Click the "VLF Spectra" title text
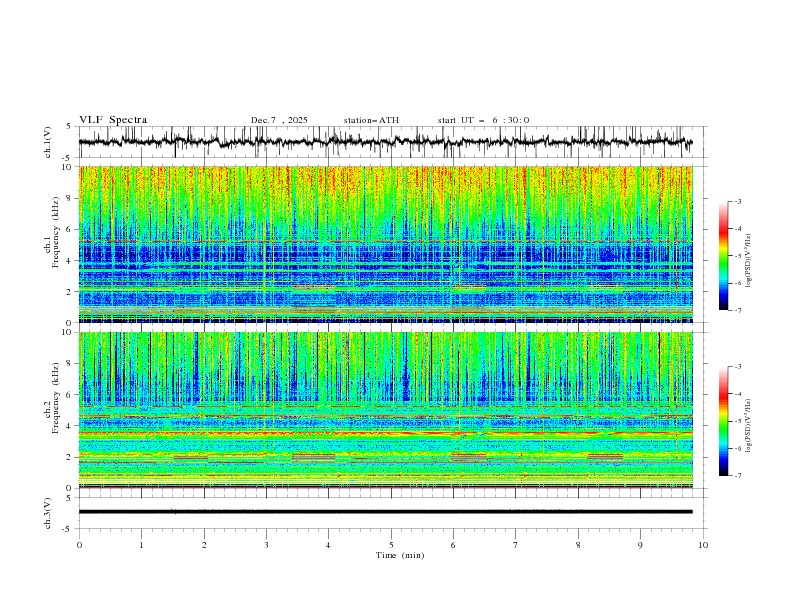Viewport: 792px width, 612px height. tap(113, 120)
